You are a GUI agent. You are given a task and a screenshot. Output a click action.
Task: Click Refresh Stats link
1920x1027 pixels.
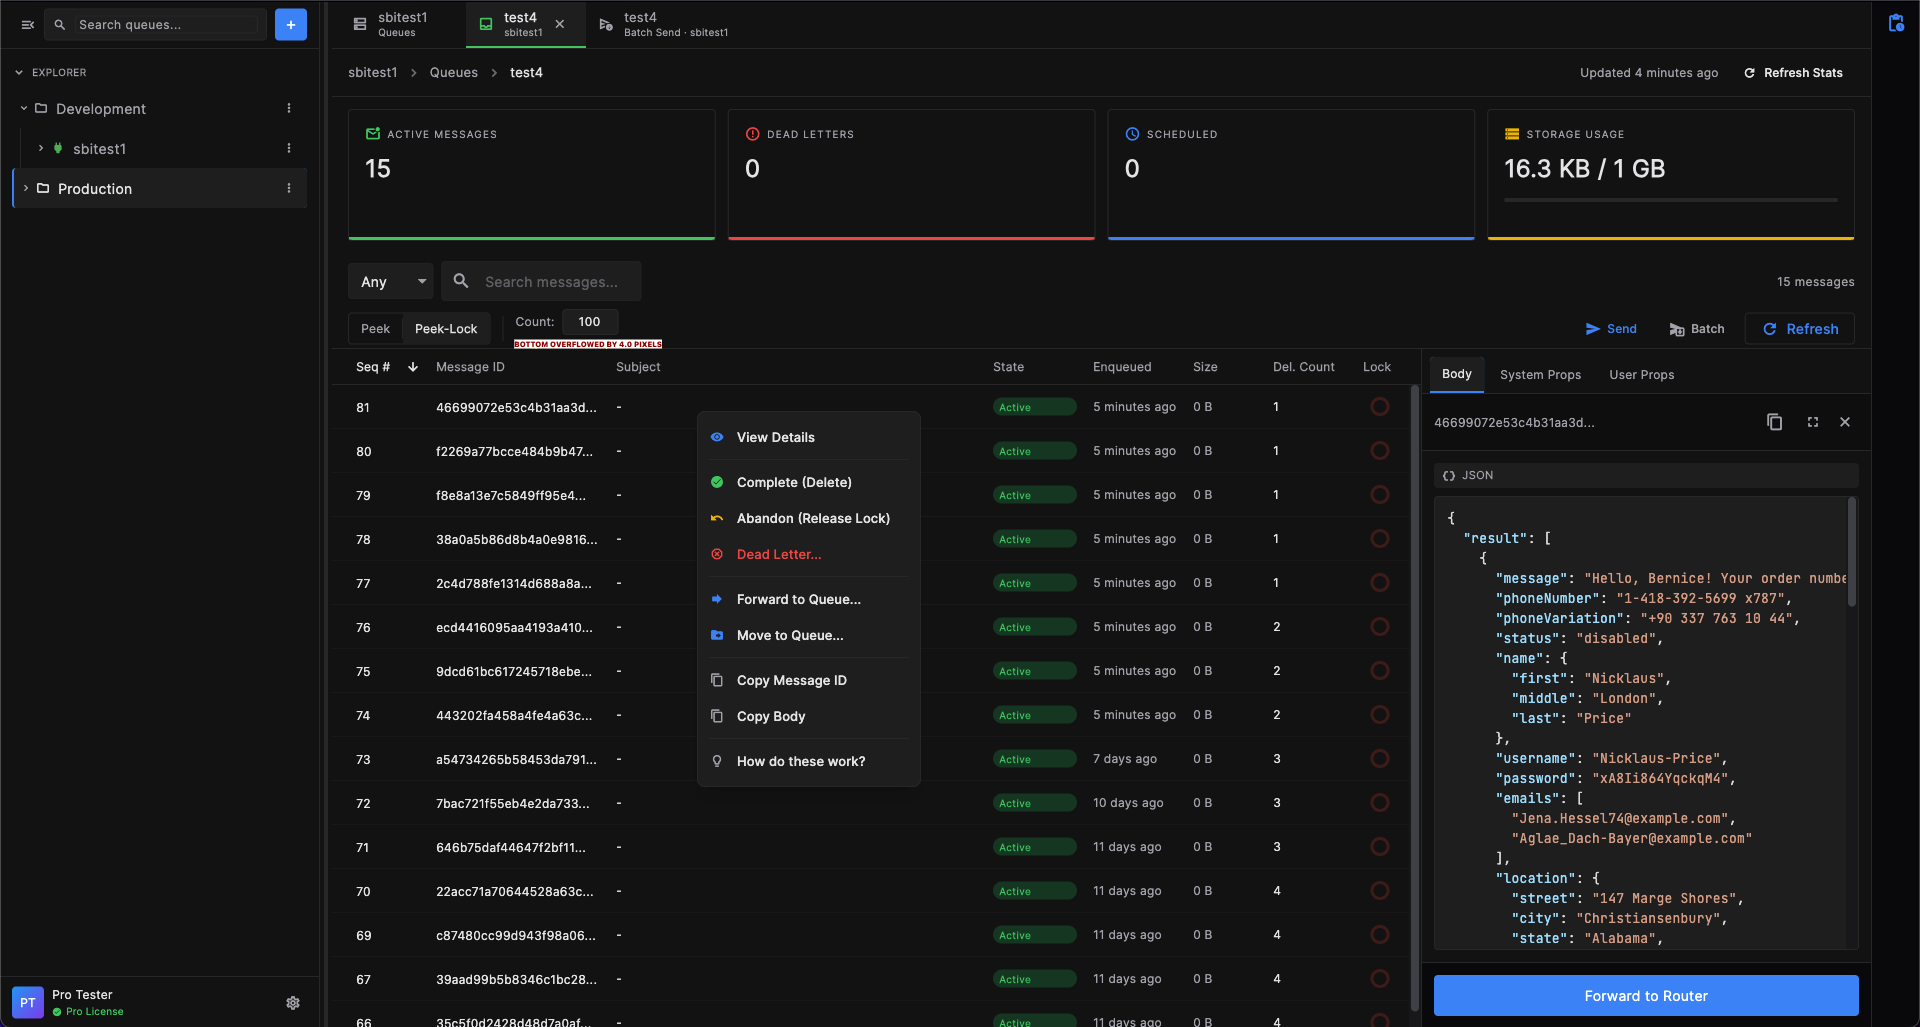1793,73
